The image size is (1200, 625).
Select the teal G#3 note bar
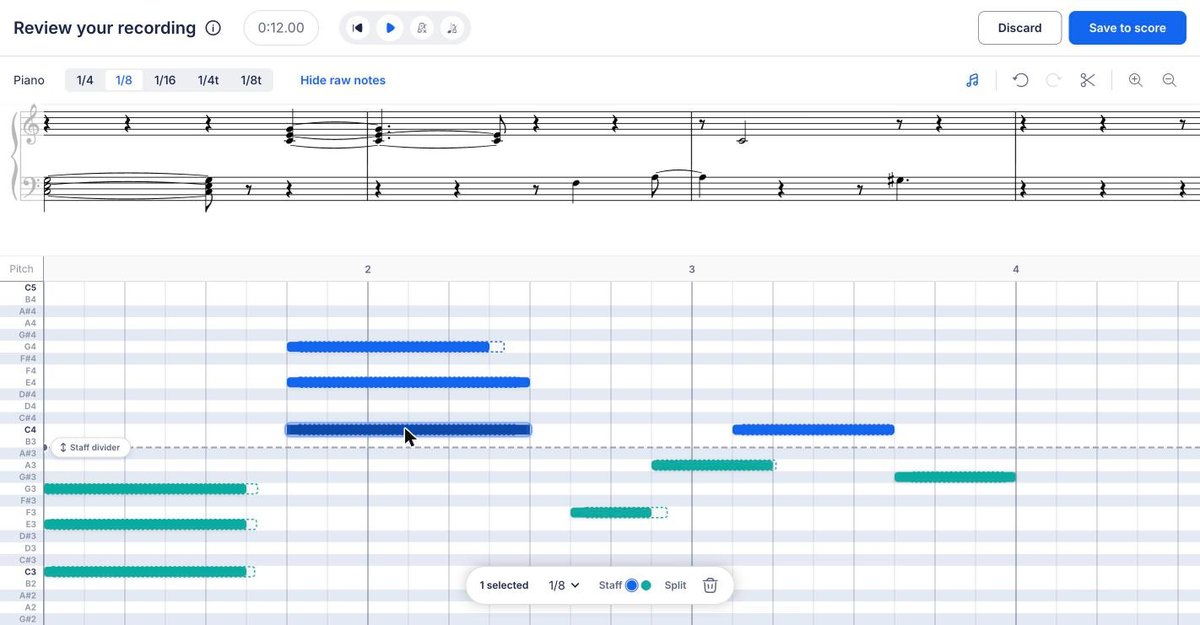tap(955, 477)
